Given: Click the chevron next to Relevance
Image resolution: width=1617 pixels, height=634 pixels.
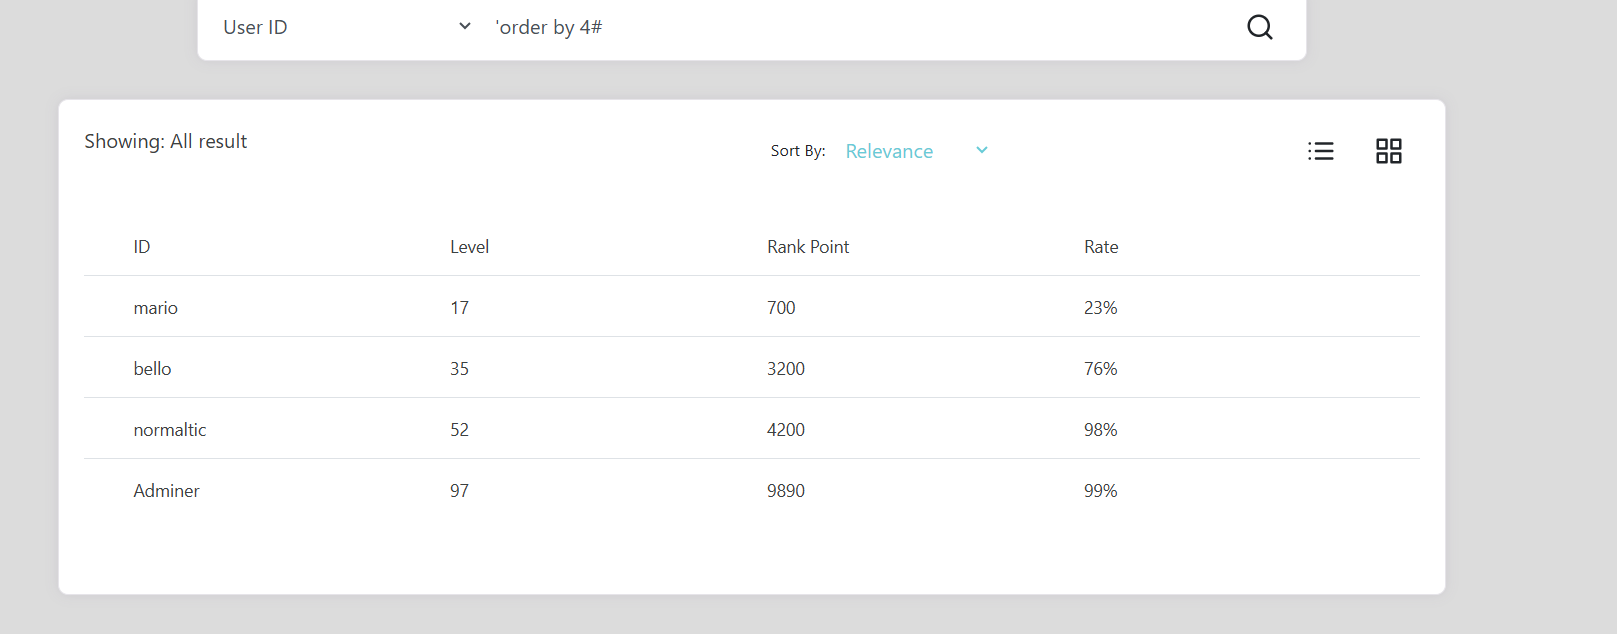Looking at the screenshot, I should [982, 150].
